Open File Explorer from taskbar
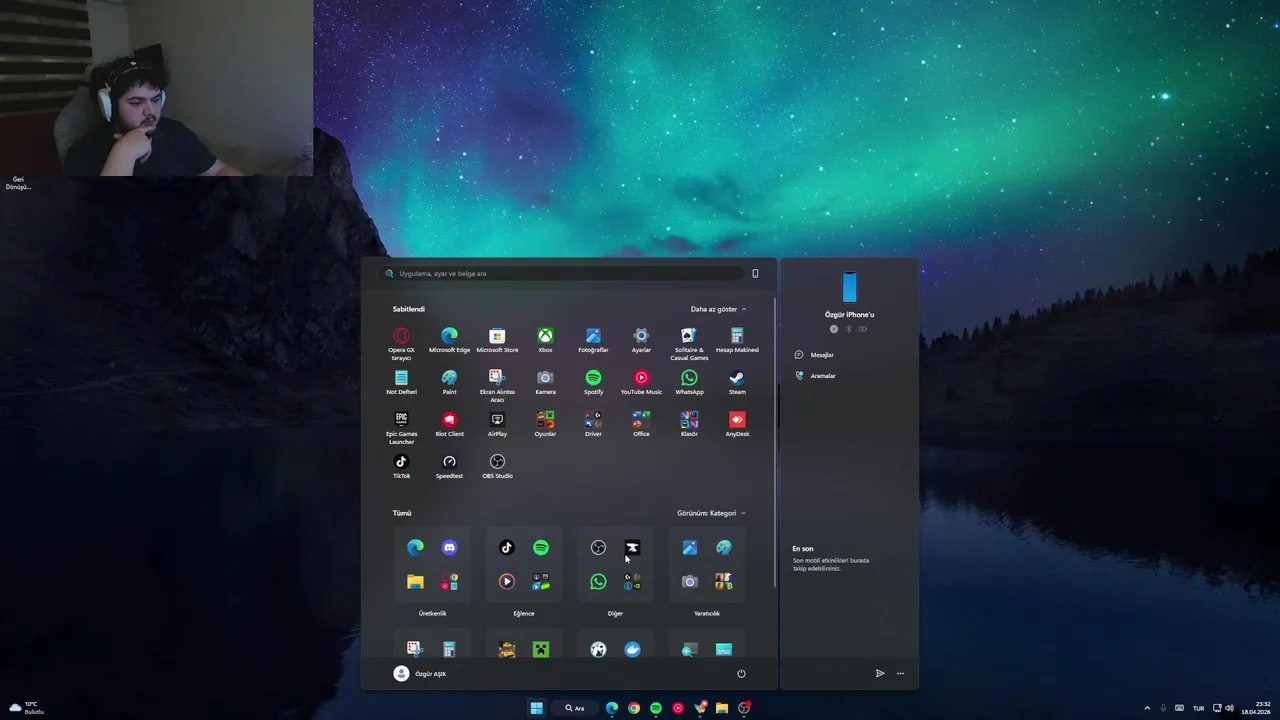This screenshot has height=720, width=1280. pyautogui.click(x=722, y=708)
